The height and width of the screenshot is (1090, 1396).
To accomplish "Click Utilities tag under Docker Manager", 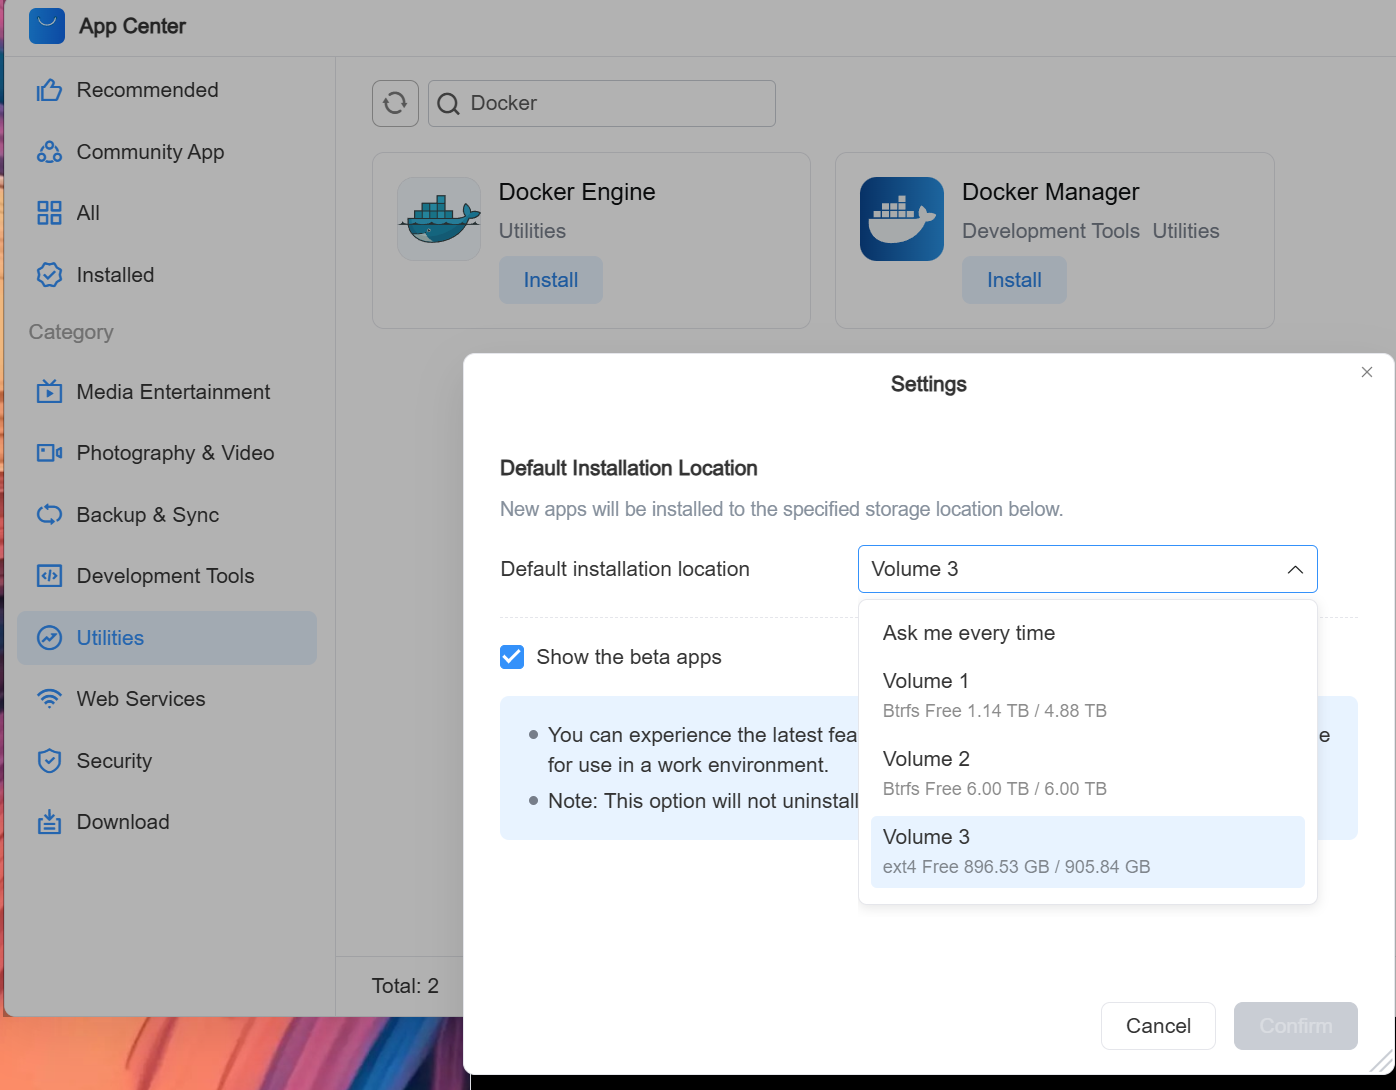I will coord(1186,231).
